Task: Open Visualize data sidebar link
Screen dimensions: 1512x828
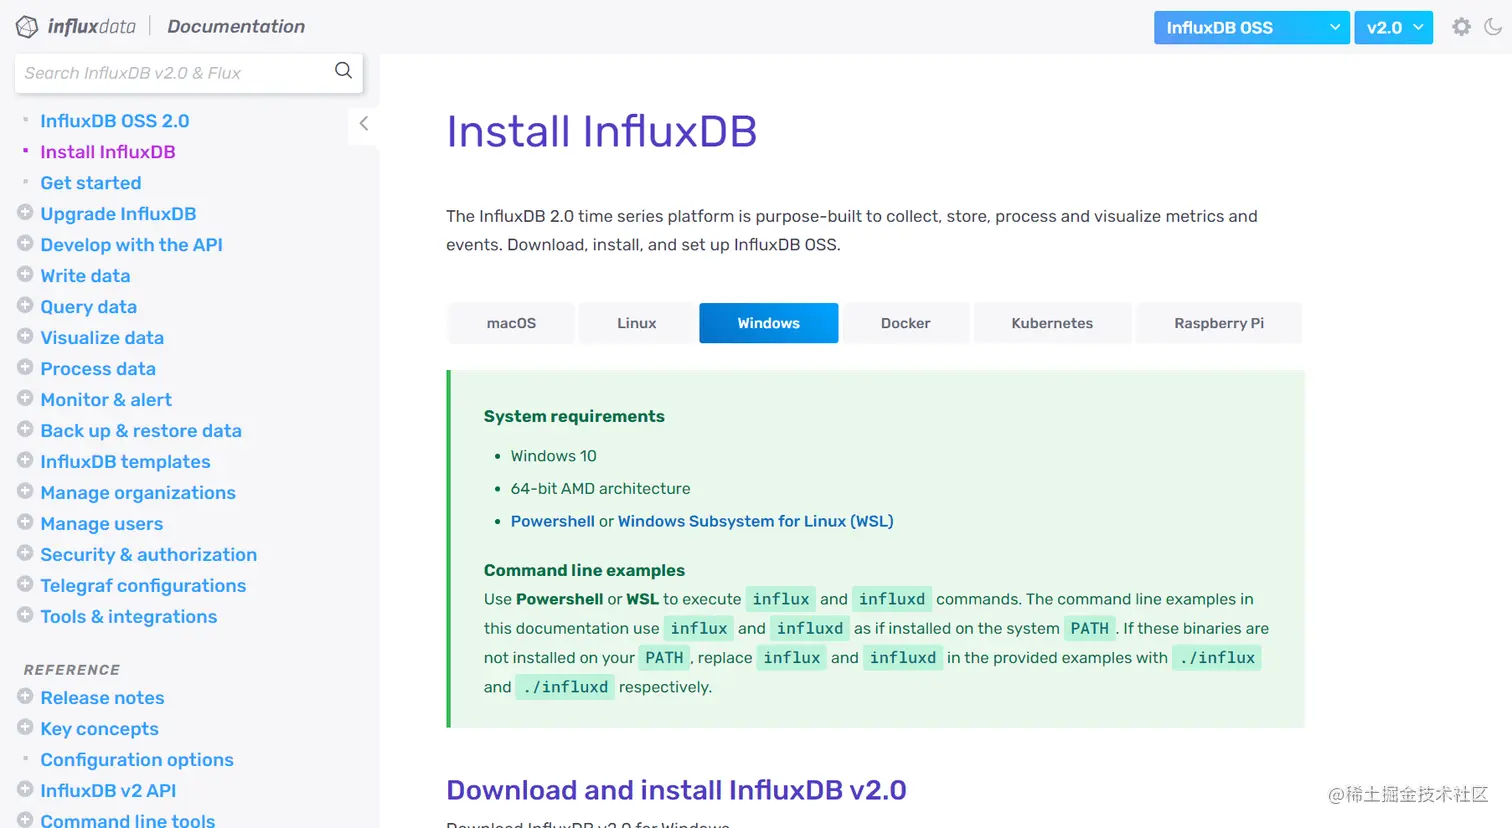Action: [102, 338]
